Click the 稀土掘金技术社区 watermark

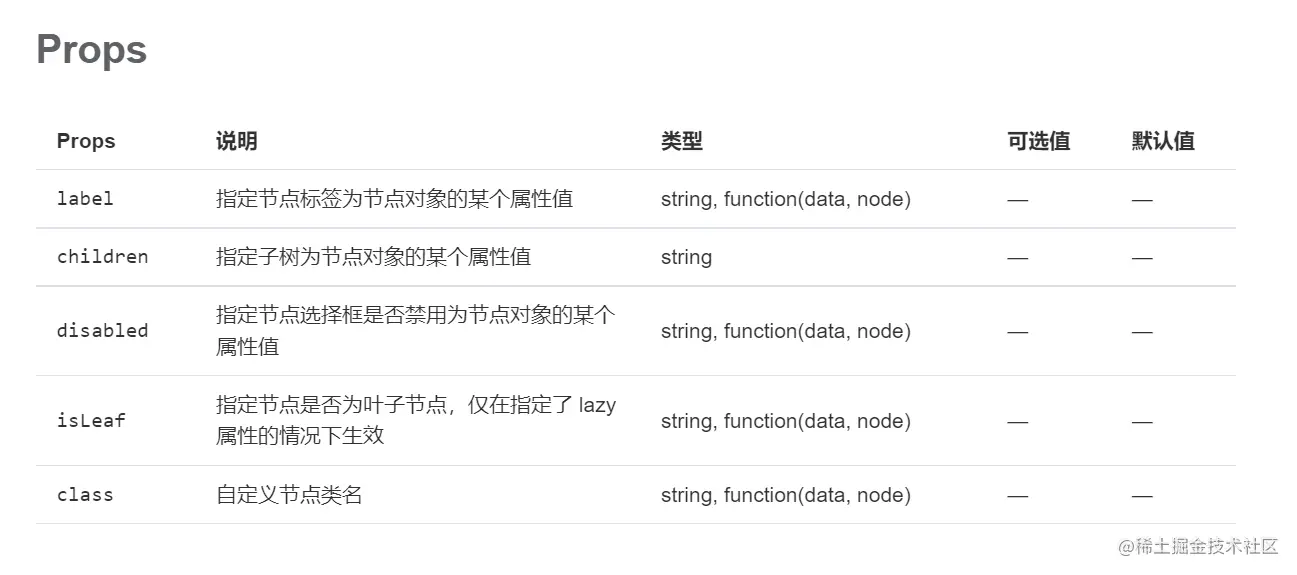pos(1199,546)
